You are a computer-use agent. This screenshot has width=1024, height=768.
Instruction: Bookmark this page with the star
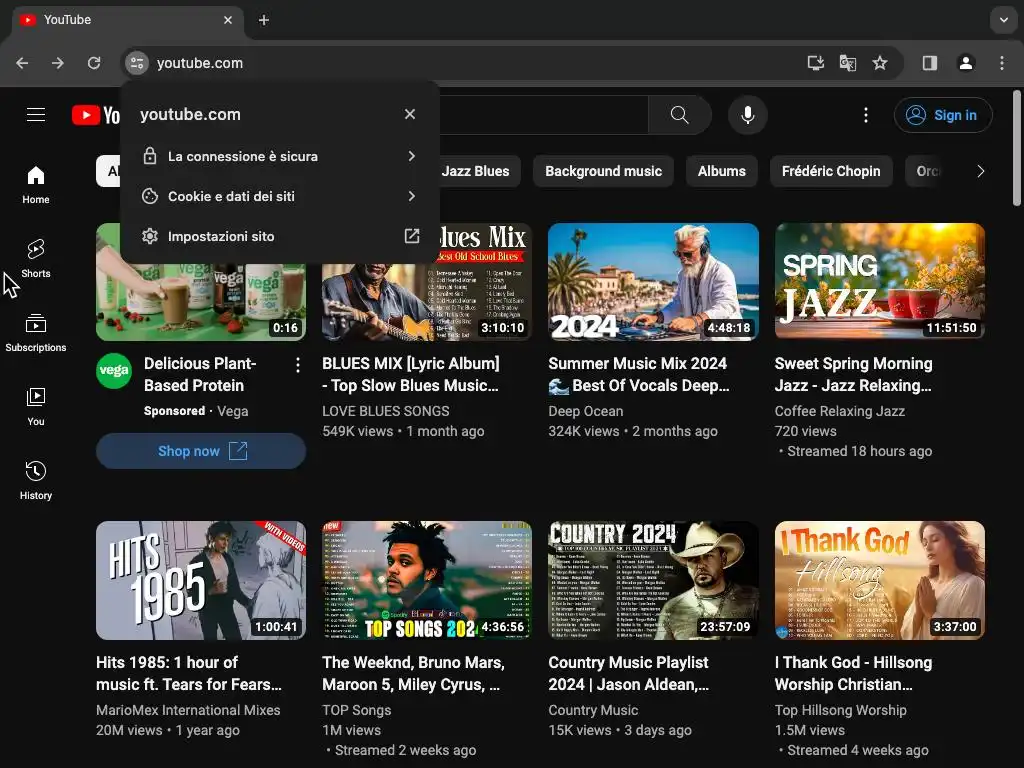click(x=880, y=63)
